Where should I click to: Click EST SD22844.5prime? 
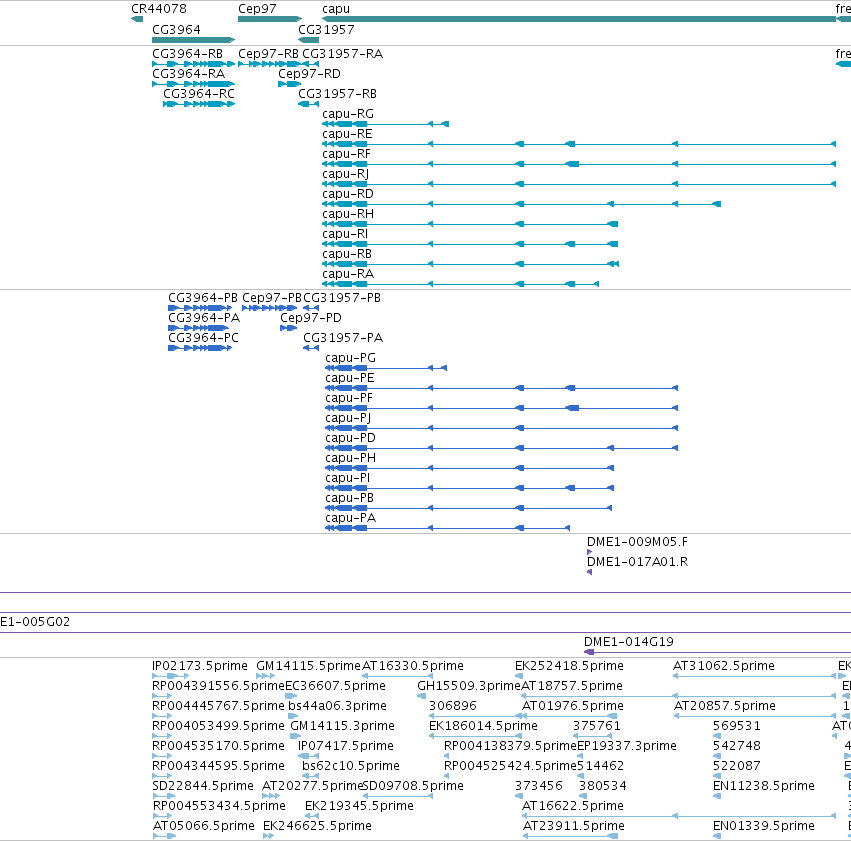click(x=203, y=786)
